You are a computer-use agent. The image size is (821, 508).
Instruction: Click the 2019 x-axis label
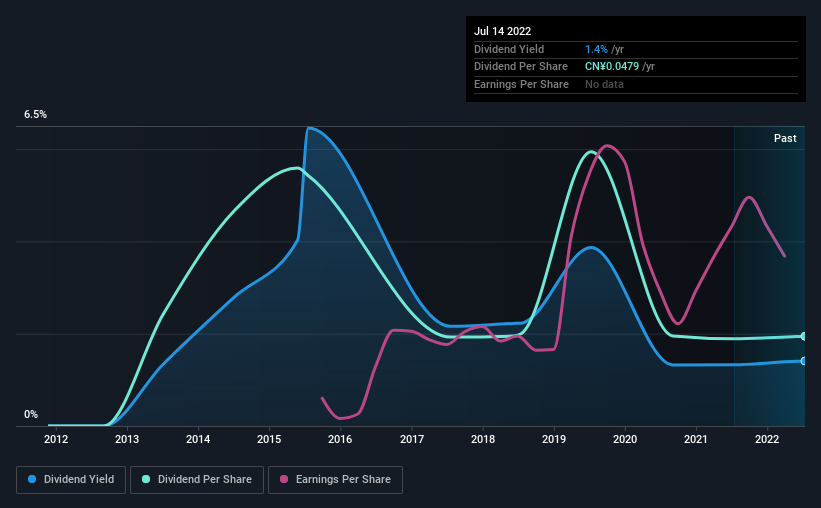[x=554, y=439]
